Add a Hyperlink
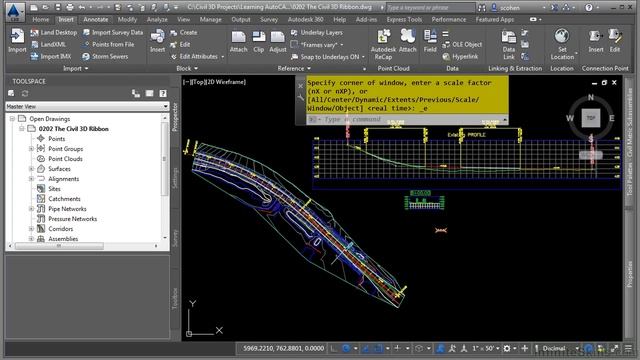Viewport: 640px width, 360px height. (460, 56)
